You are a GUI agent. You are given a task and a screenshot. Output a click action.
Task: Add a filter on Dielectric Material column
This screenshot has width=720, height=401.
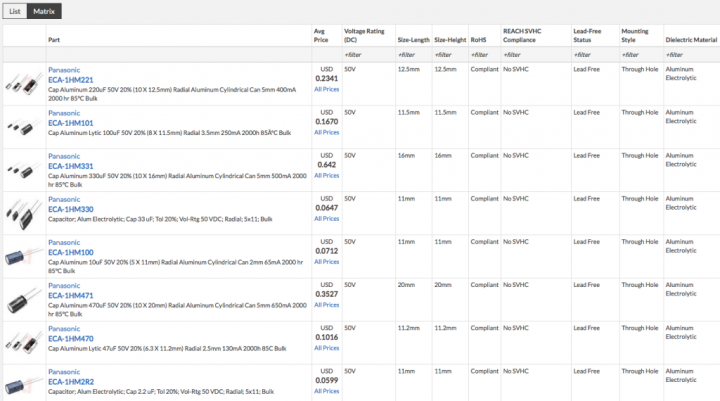[x=675, y=55]
